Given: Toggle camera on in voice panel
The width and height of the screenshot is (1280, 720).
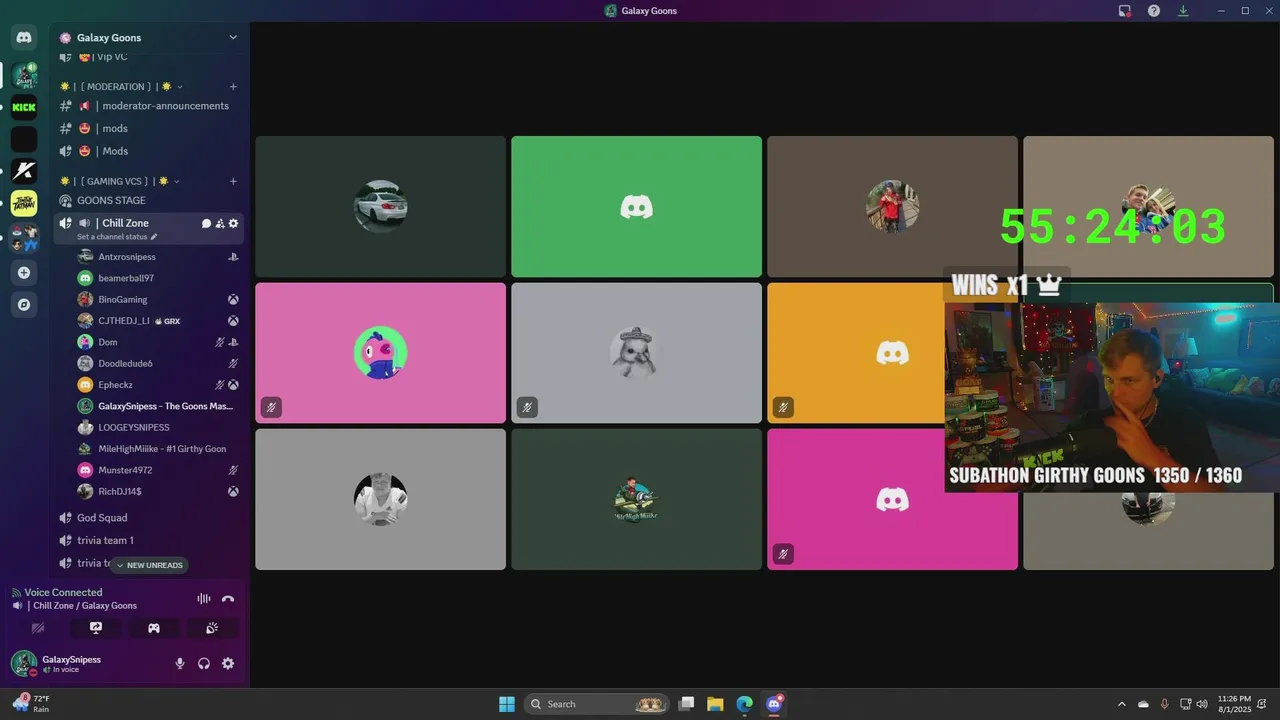Looking at the screenshot, I should (x=38, y=628).
